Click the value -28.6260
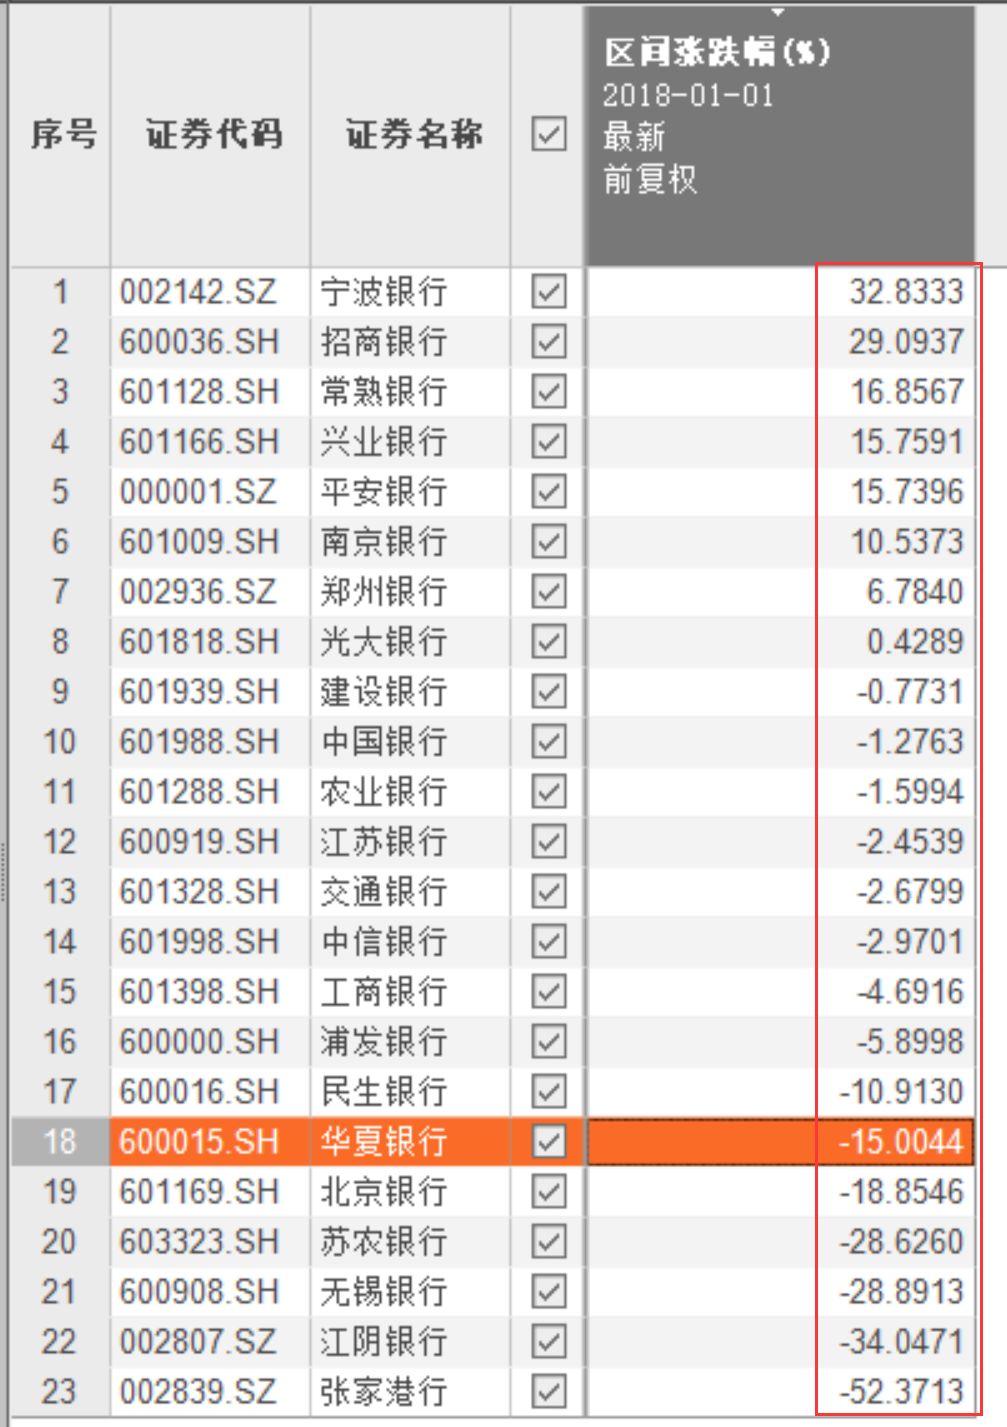Screen dimensions: 1007x1427 point(902,1242)
